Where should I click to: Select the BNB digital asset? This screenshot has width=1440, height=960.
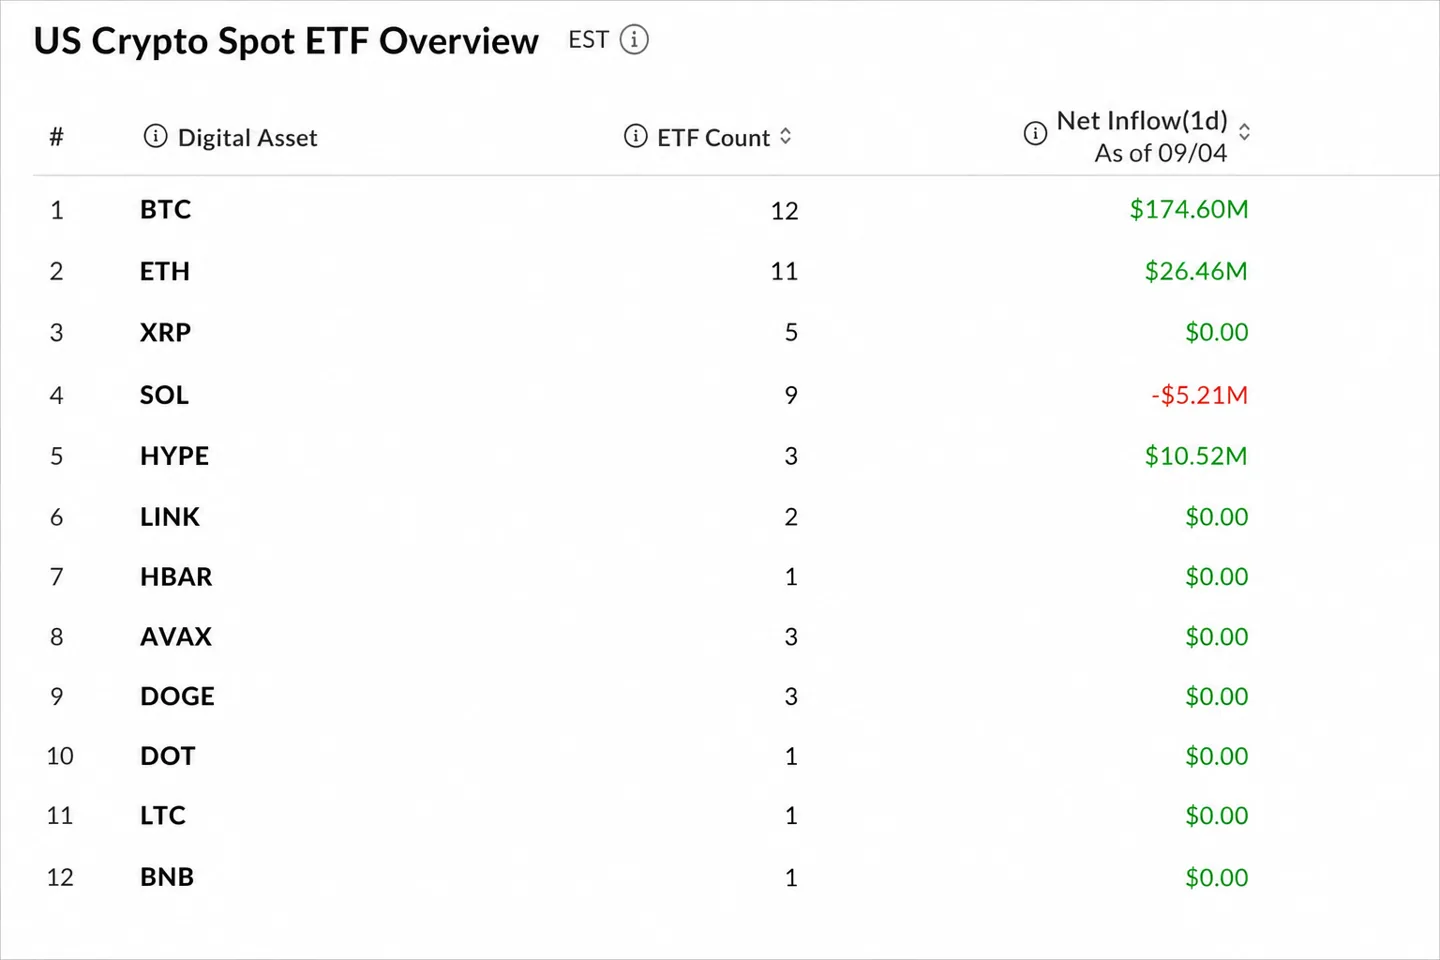[167, 877]
